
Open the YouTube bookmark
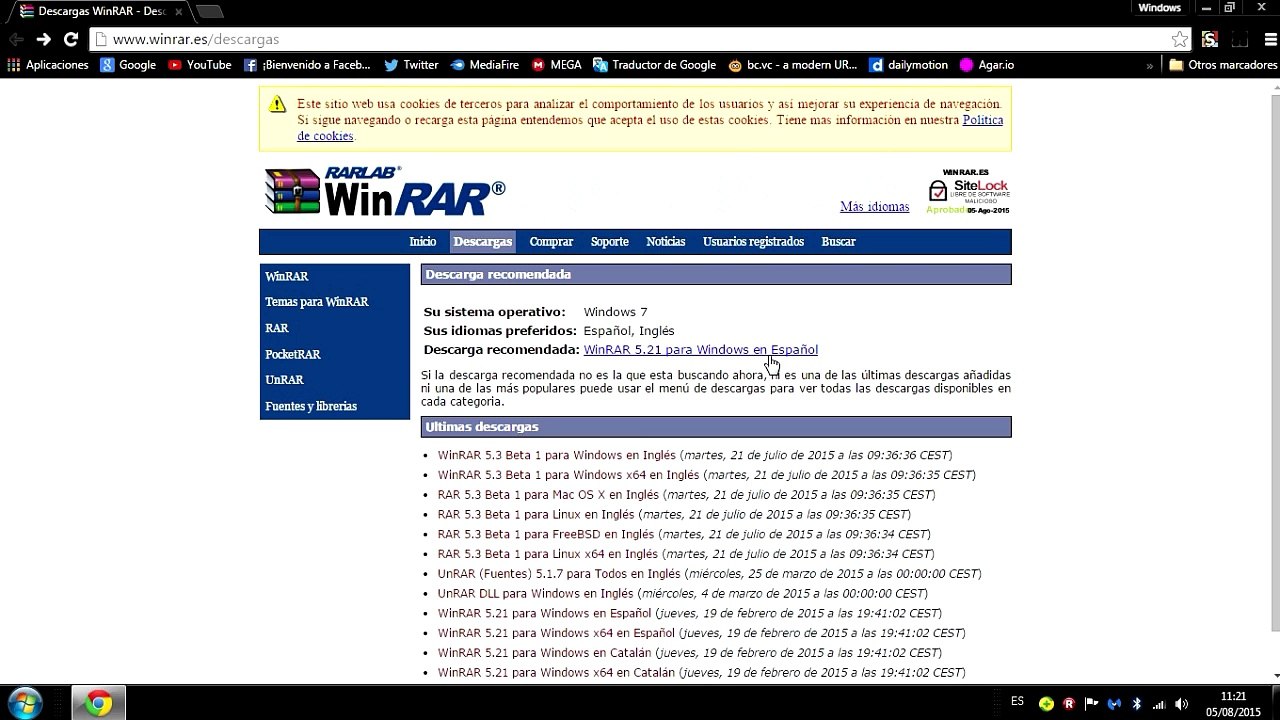pos(200,65)
